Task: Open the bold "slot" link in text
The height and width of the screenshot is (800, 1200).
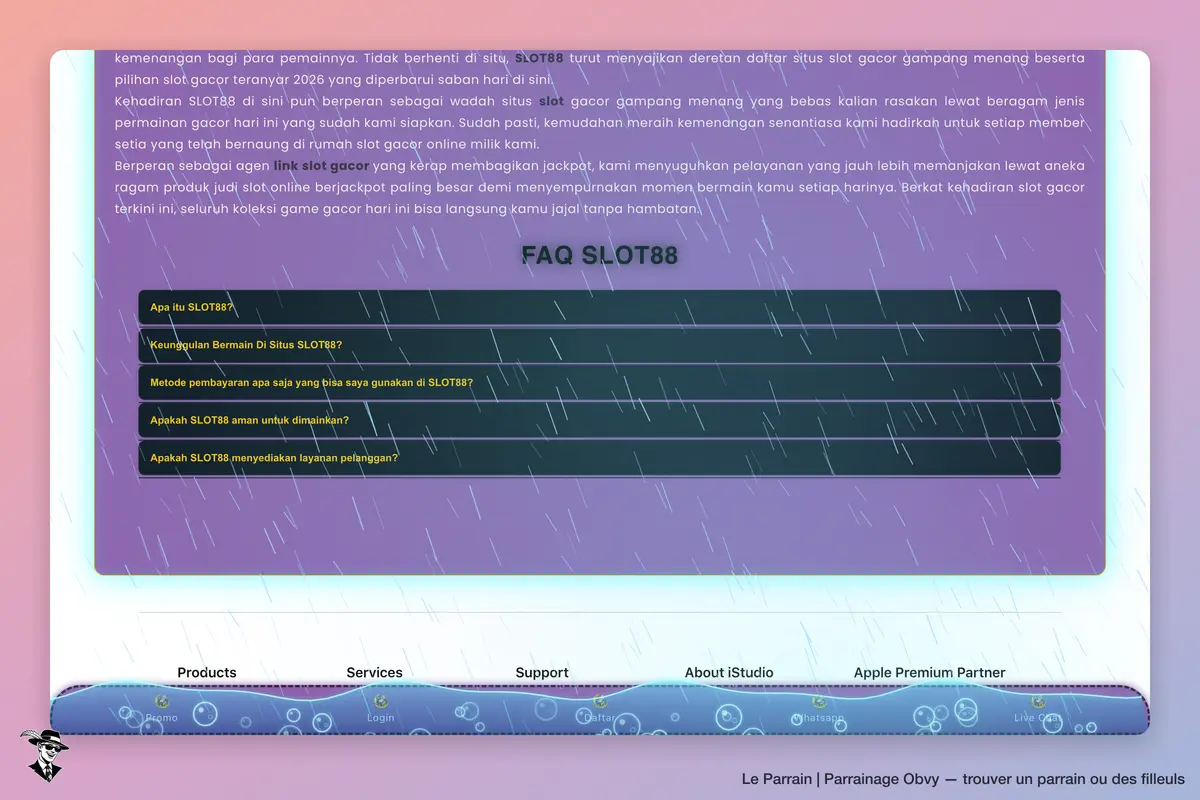Action: (551, 101)
